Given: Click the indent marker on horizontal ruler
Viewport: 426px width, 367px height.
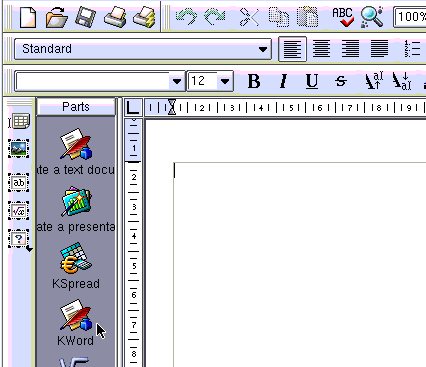Looking at the screenshot, I should pyautogui.click(x=172, y=107).
